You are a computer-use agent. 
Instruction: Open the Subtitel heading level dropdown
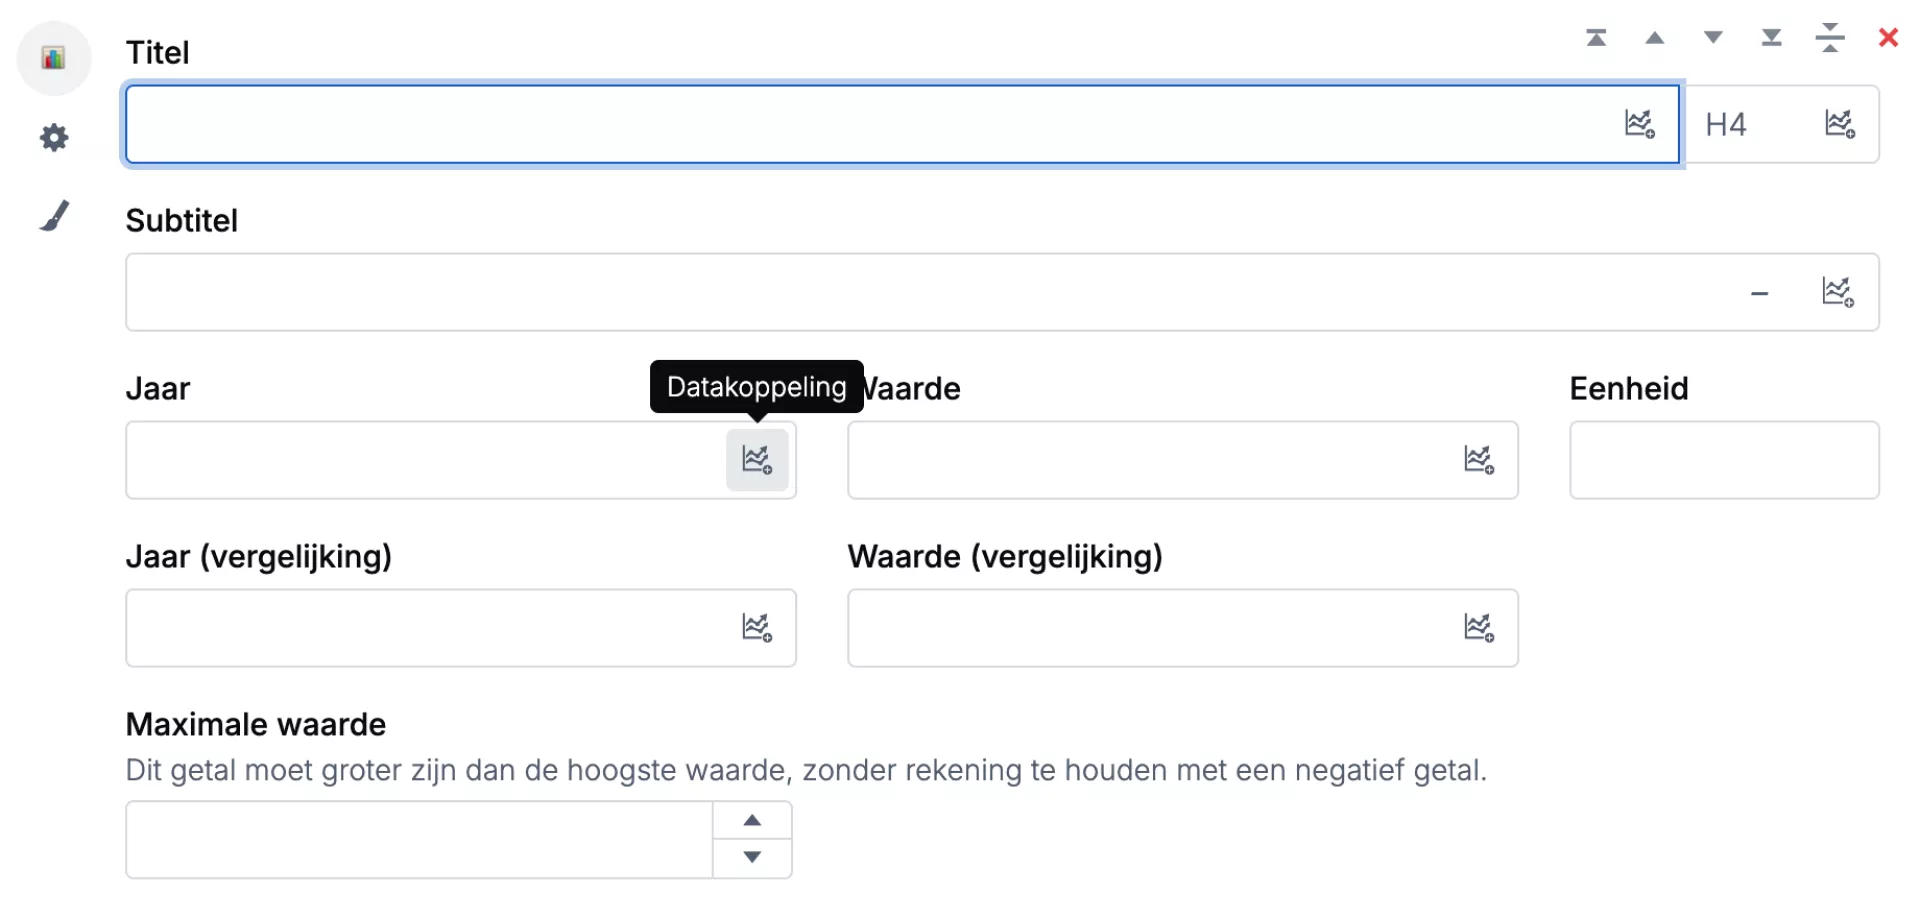(x=1759, y=292)
